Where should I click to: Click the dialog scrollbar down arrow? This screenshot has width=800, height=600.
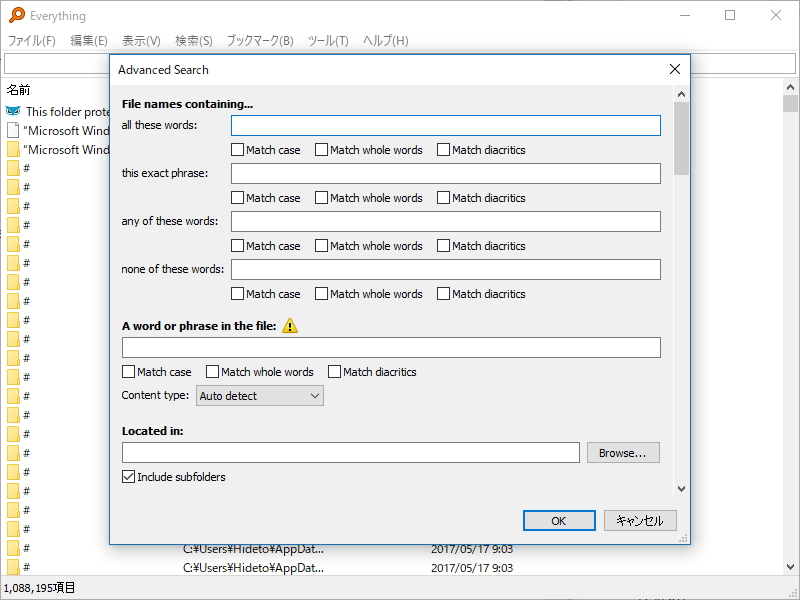(x=681, y=489)
